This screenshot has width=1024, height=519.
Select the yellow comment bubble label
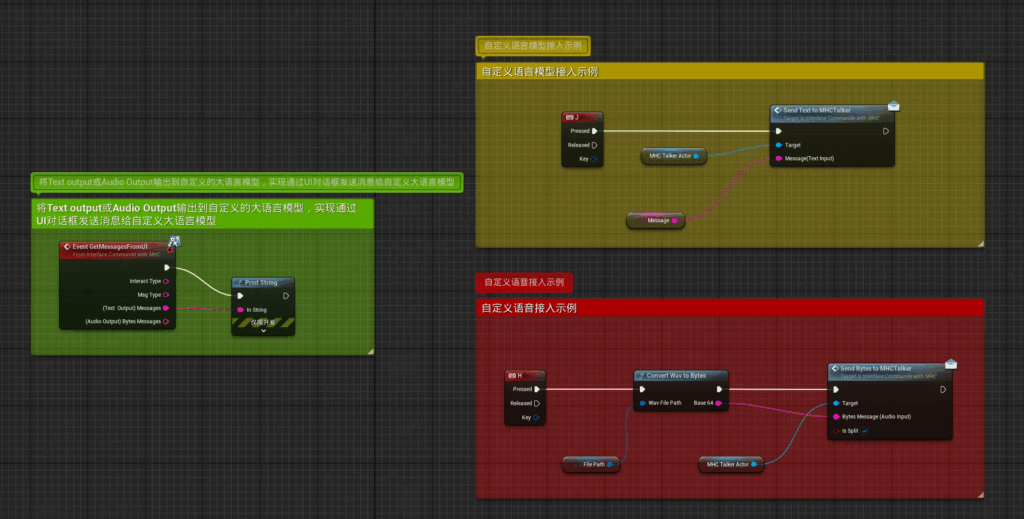coord(534,46)
